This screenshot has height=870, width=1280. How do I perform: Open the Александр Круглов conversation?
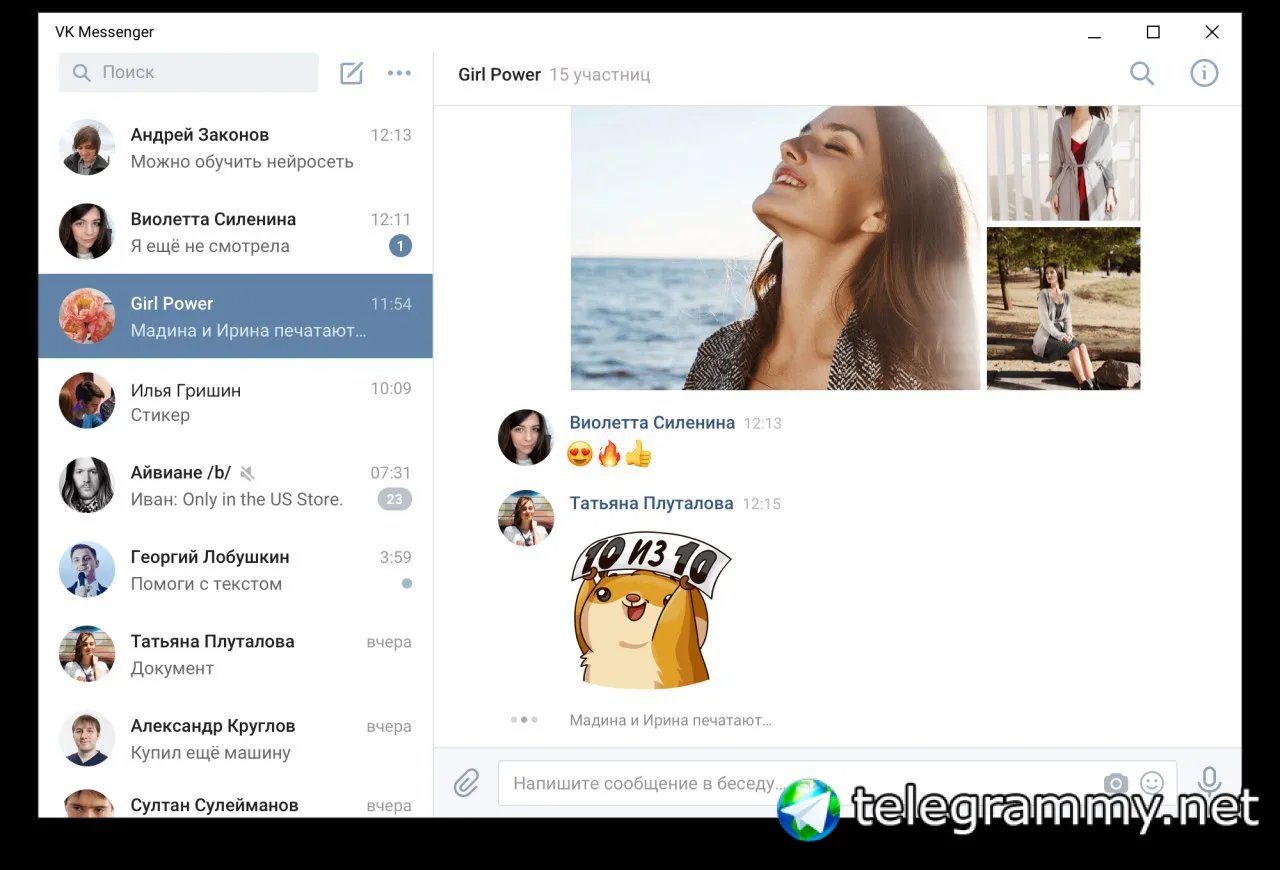click(x=235, y=738)
